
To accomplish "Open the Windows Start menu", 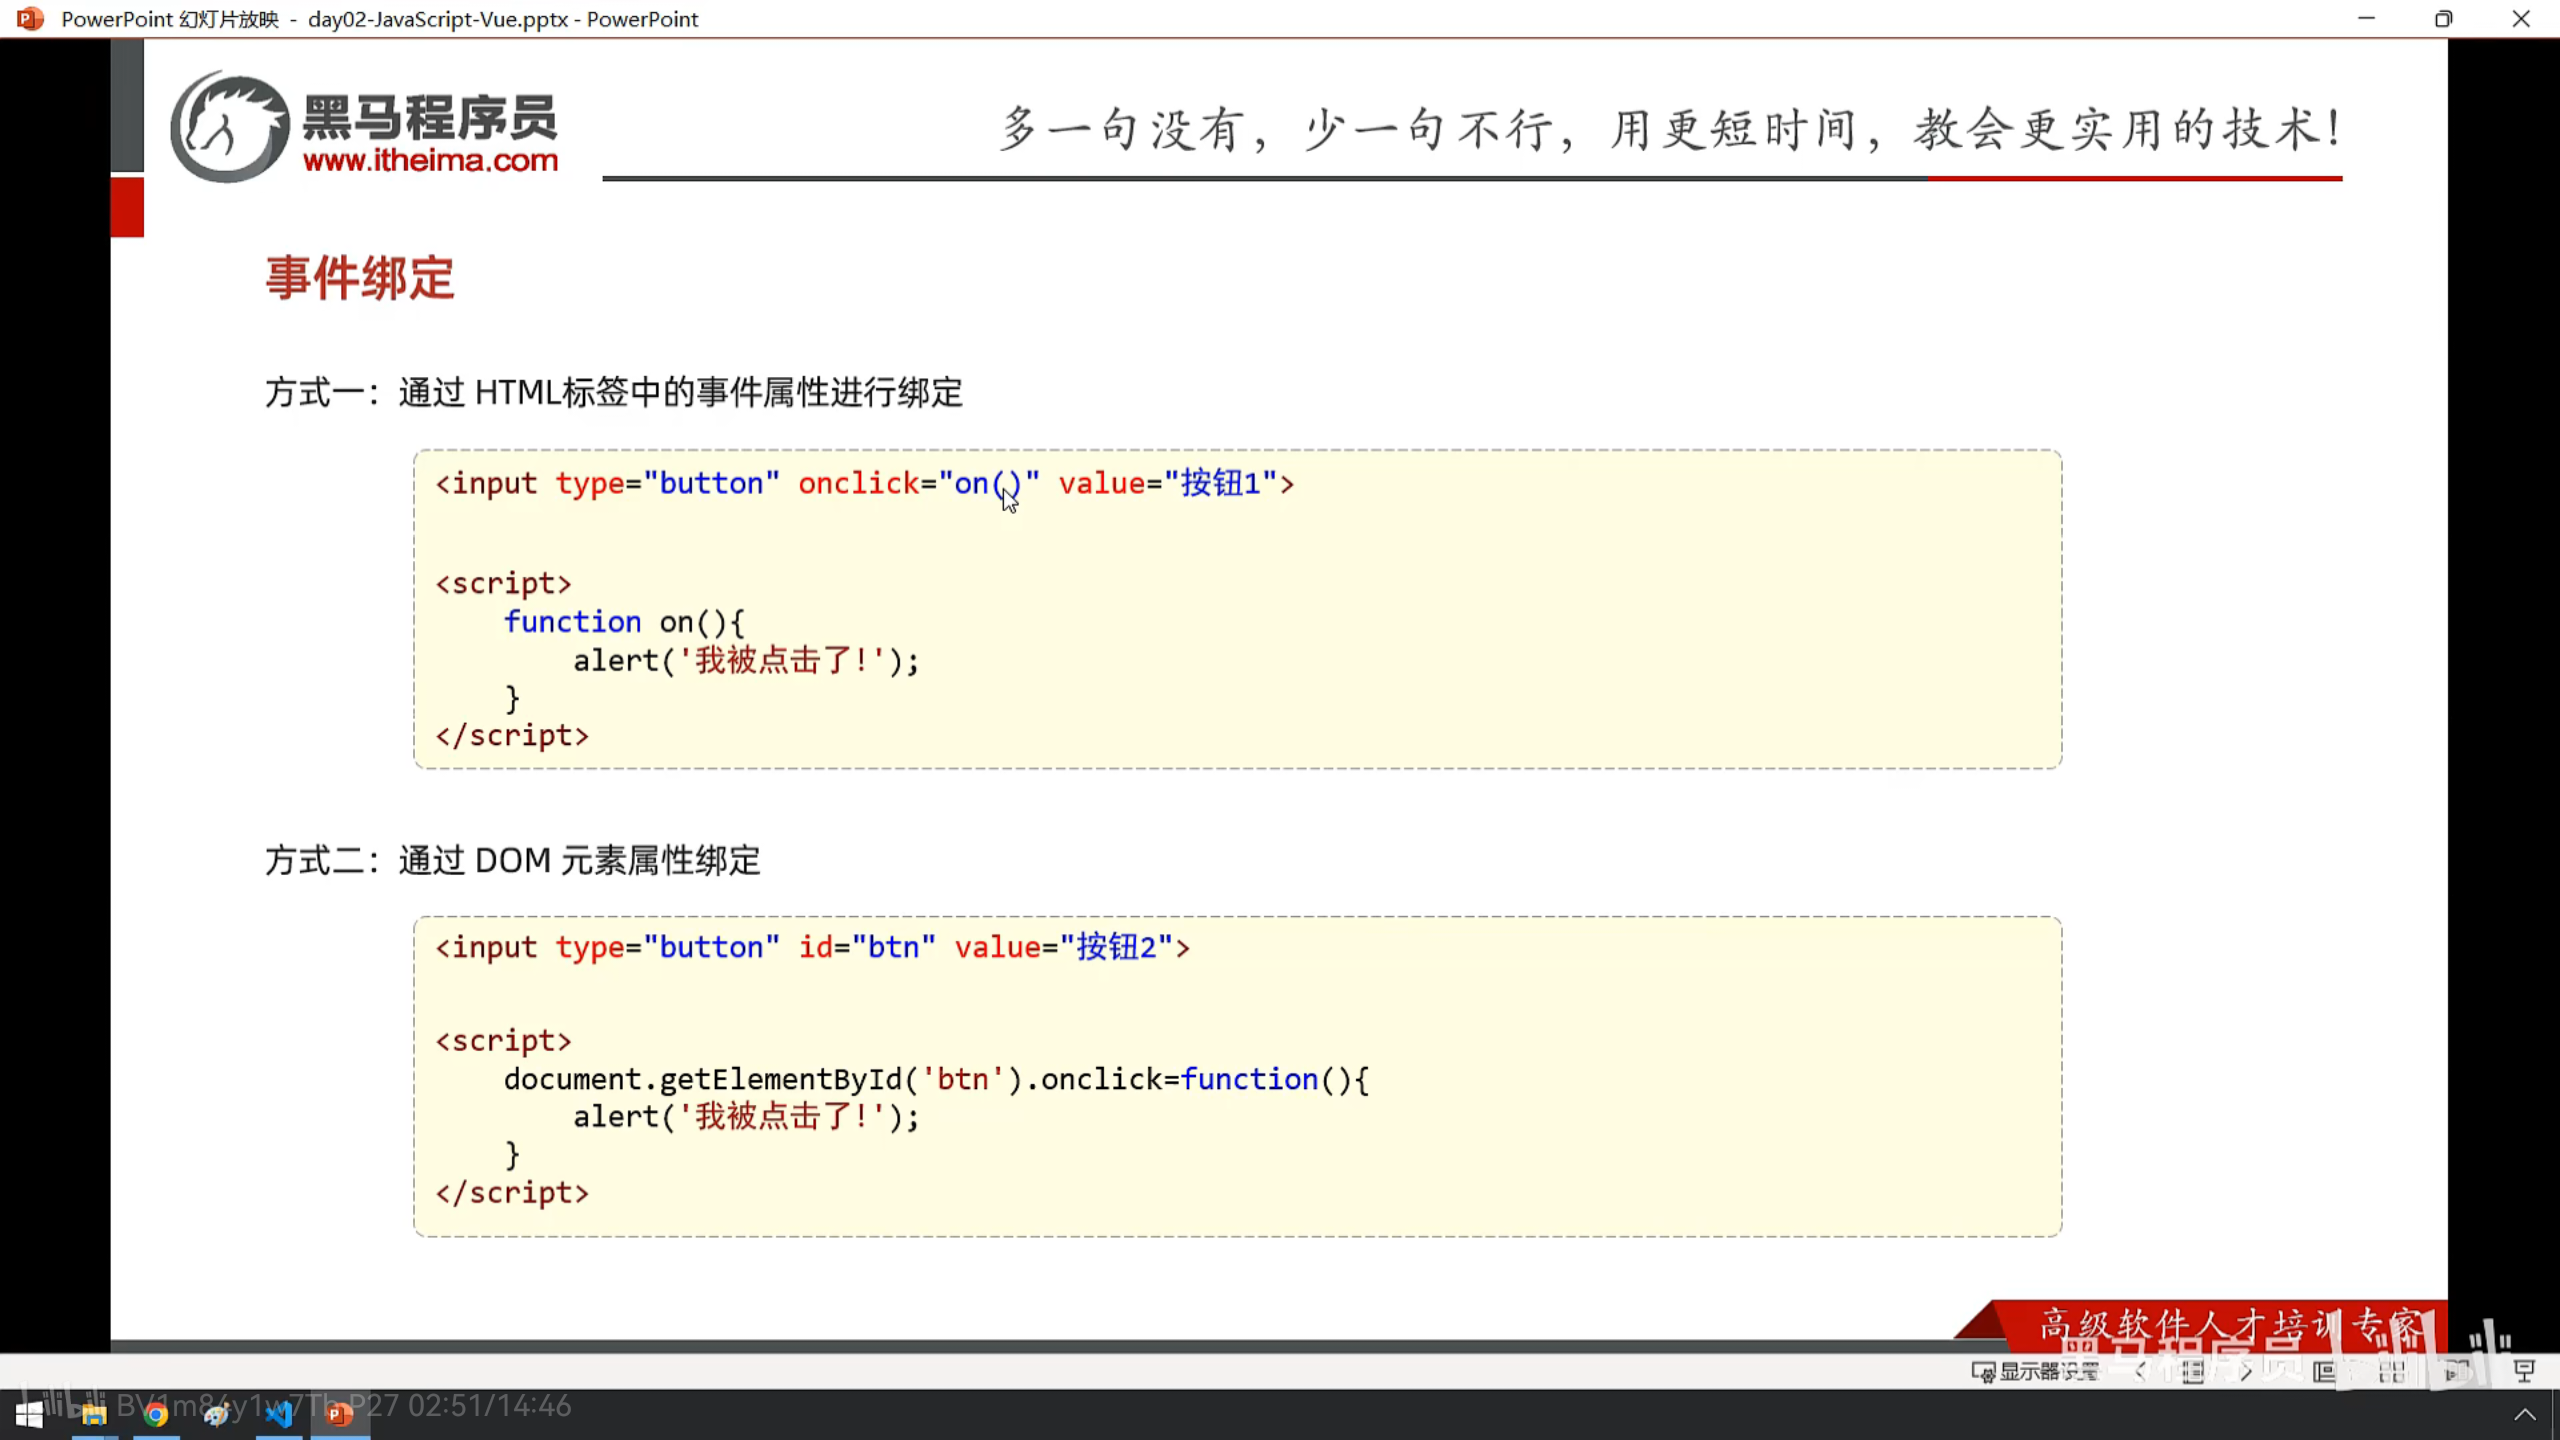I will (x=30, y=1414).
